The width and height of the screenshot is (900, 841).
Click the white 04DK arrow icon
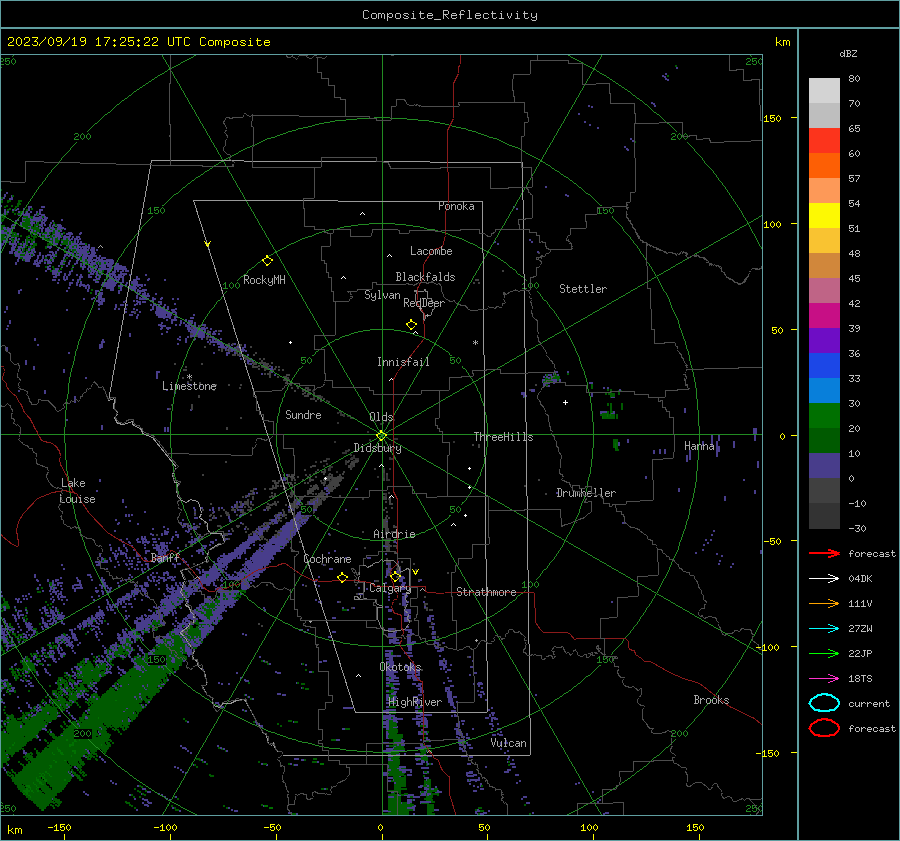click(x=824, y=578)
